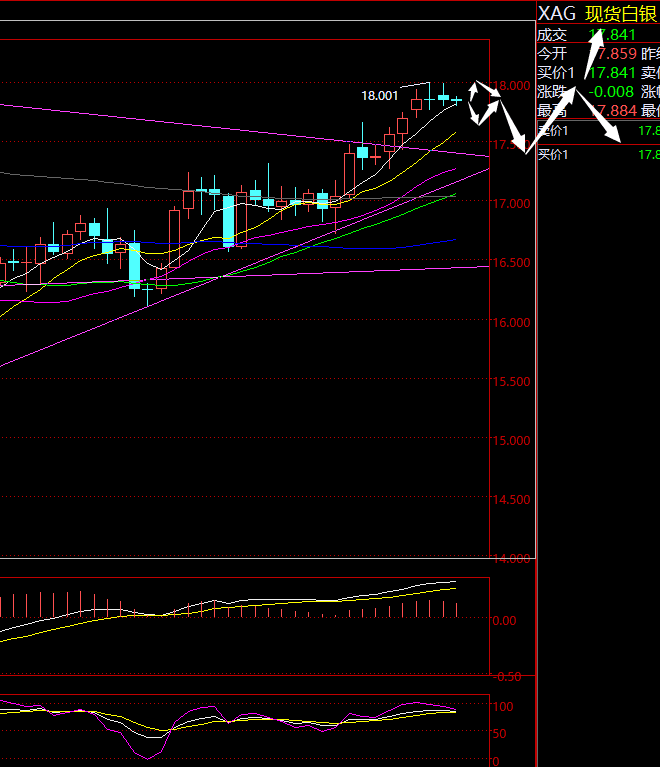Click the 14.000 price axis label
This screenshot has width=660, height=767.
click(511, 559)
